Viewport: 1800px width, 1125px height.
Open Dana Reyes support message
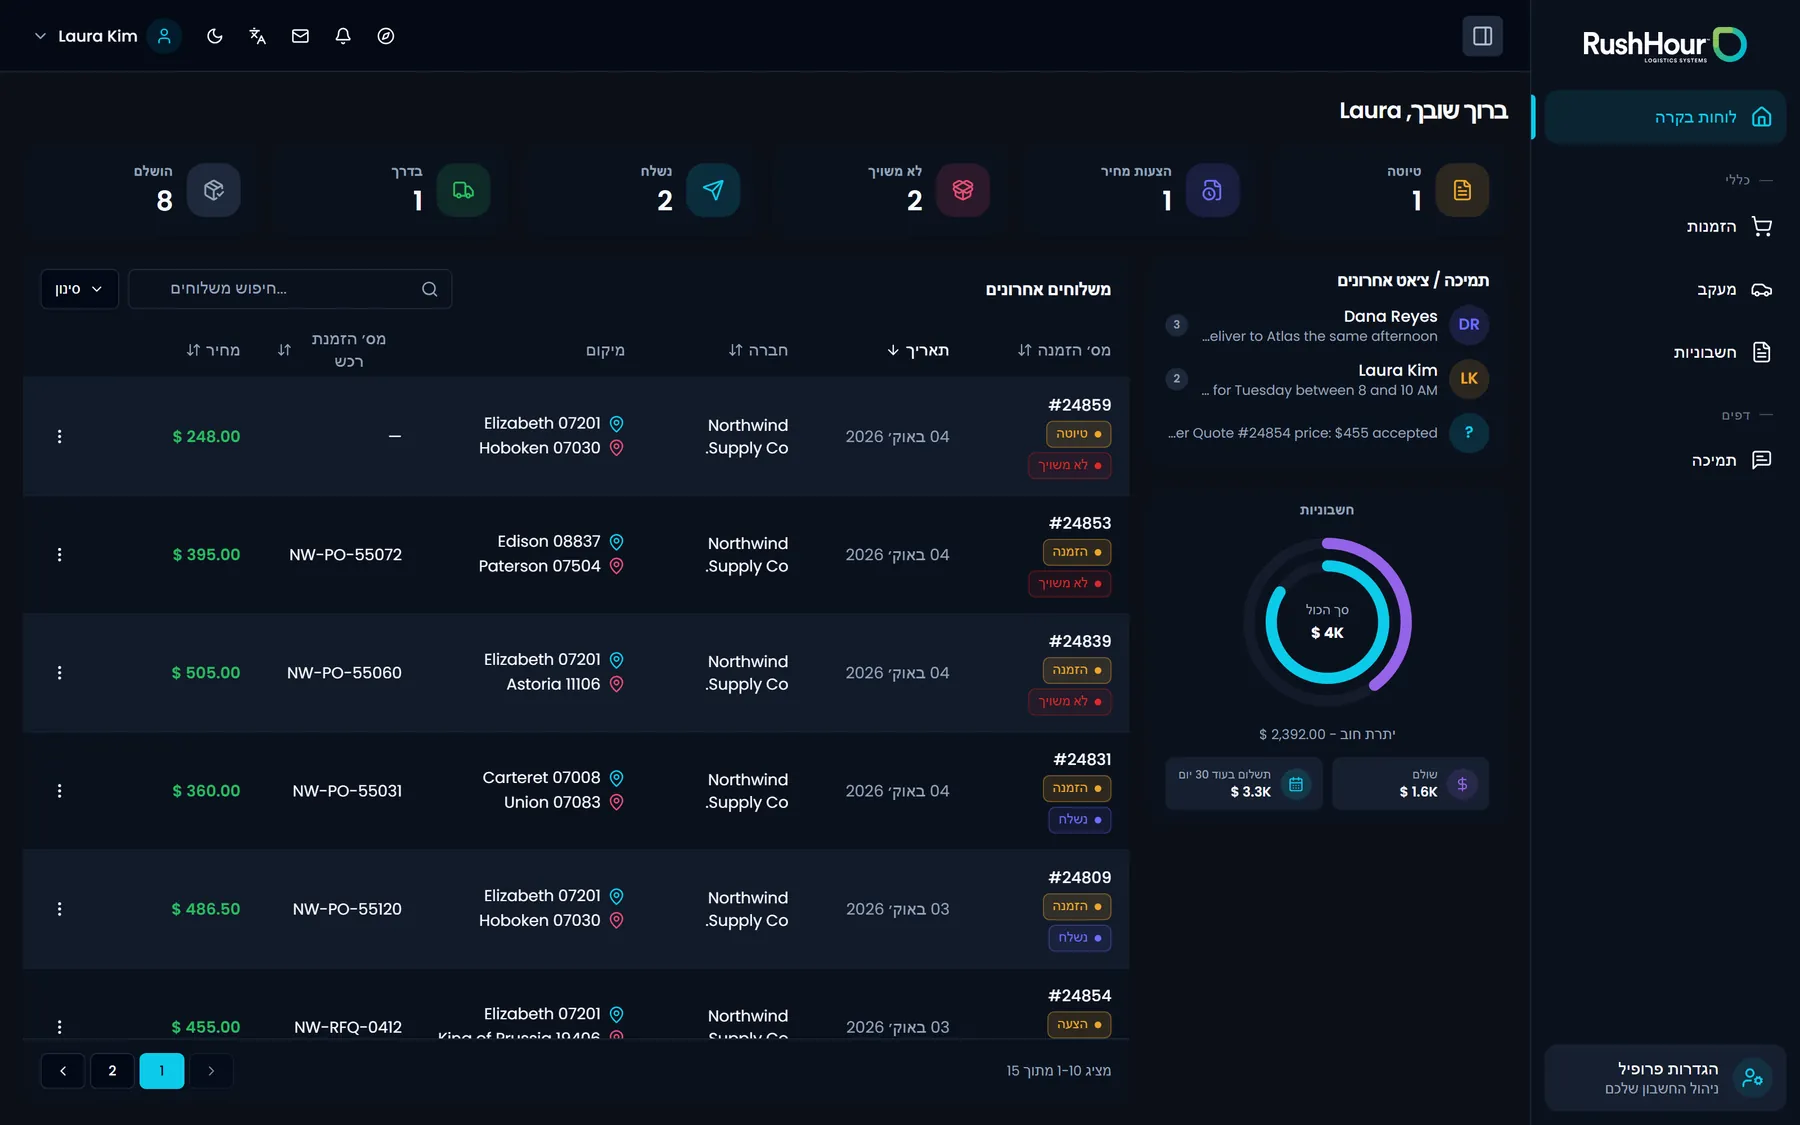1327,325
